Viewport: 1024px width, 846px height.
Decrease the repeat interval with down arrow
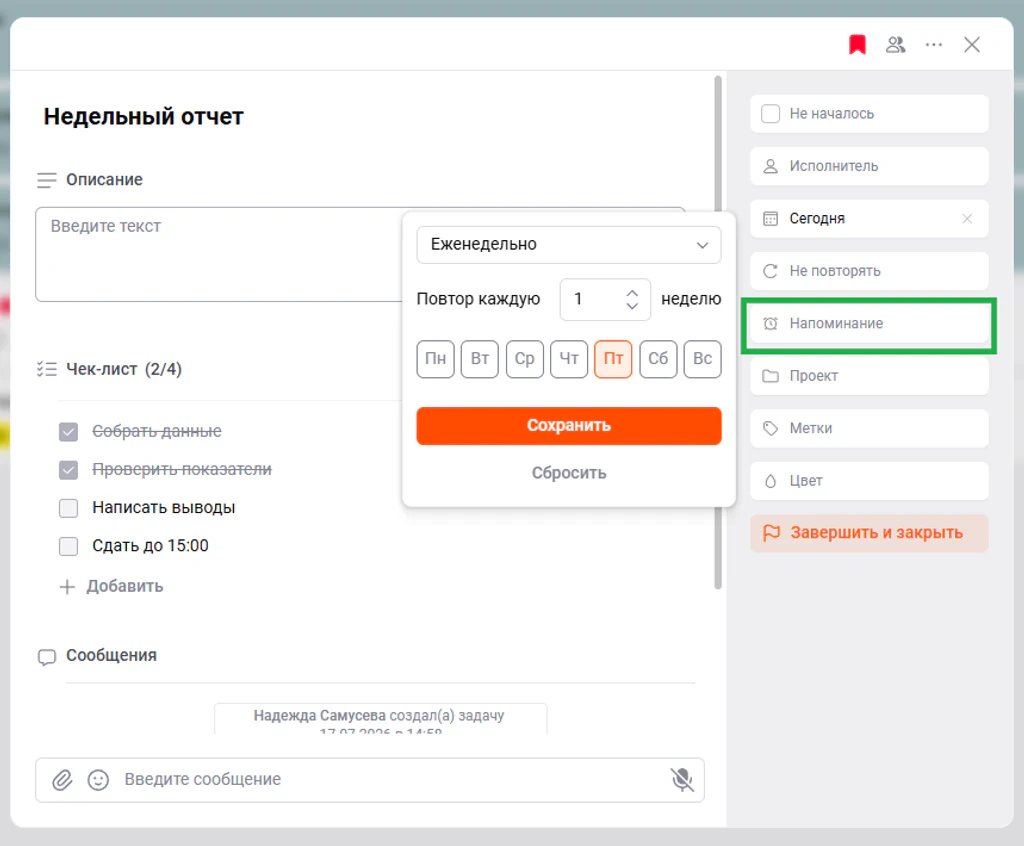pos(632,306)
